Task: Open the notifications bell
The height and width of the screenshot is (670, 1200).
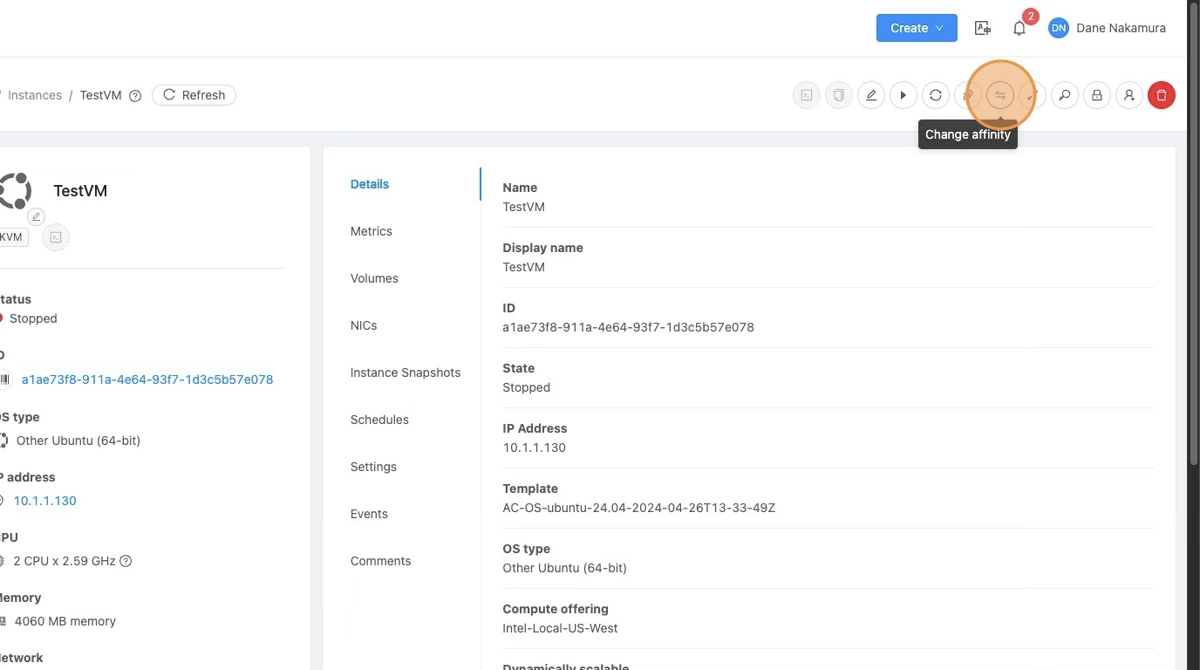Action: (1019, 28)
